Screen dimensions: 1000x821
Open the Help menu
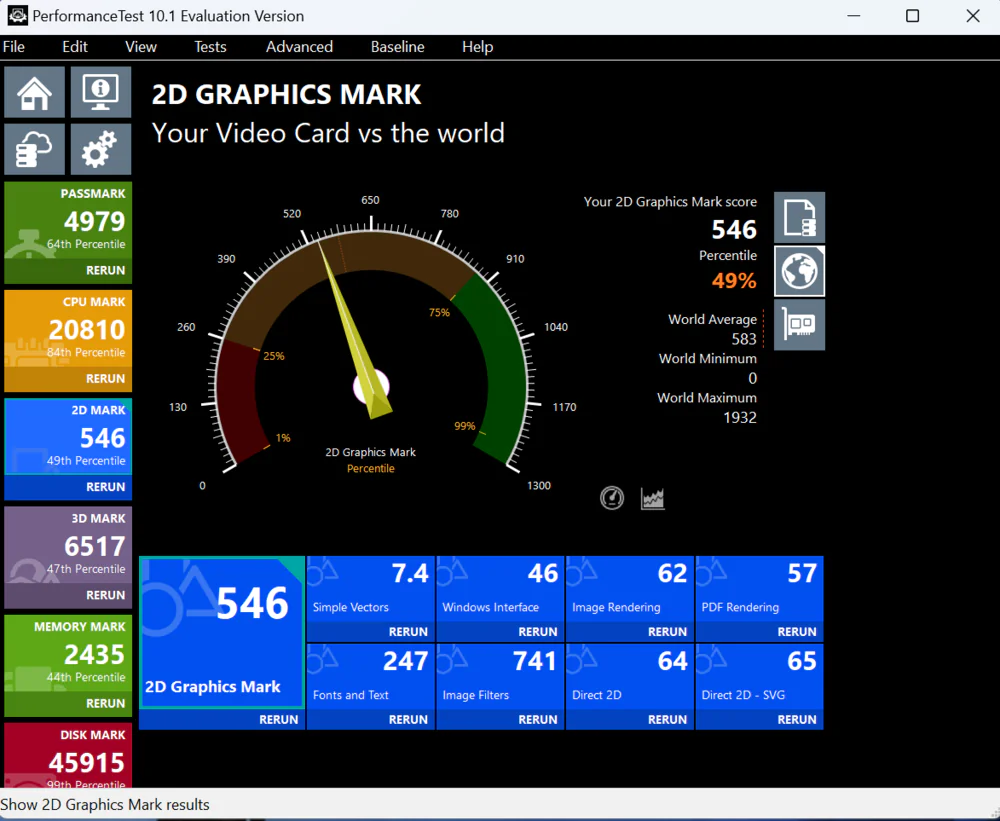477,47
